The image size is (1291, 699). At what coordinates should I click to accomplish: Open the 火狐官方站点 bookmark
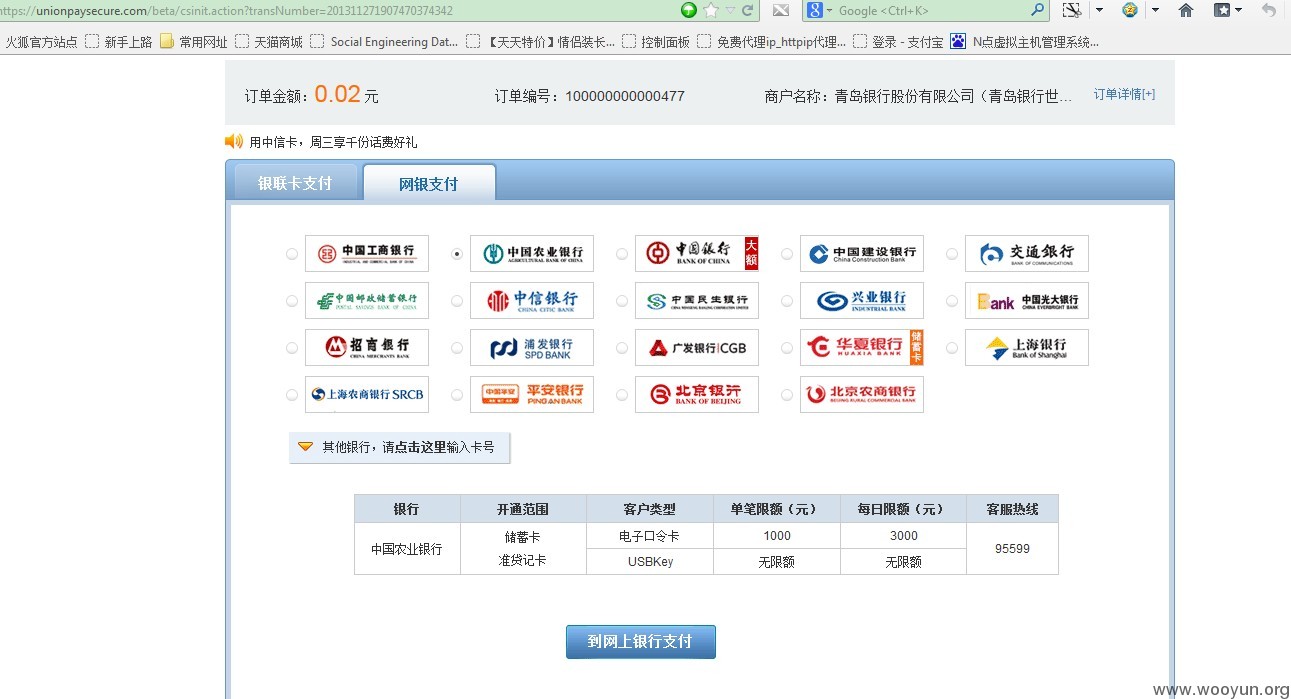40,42
